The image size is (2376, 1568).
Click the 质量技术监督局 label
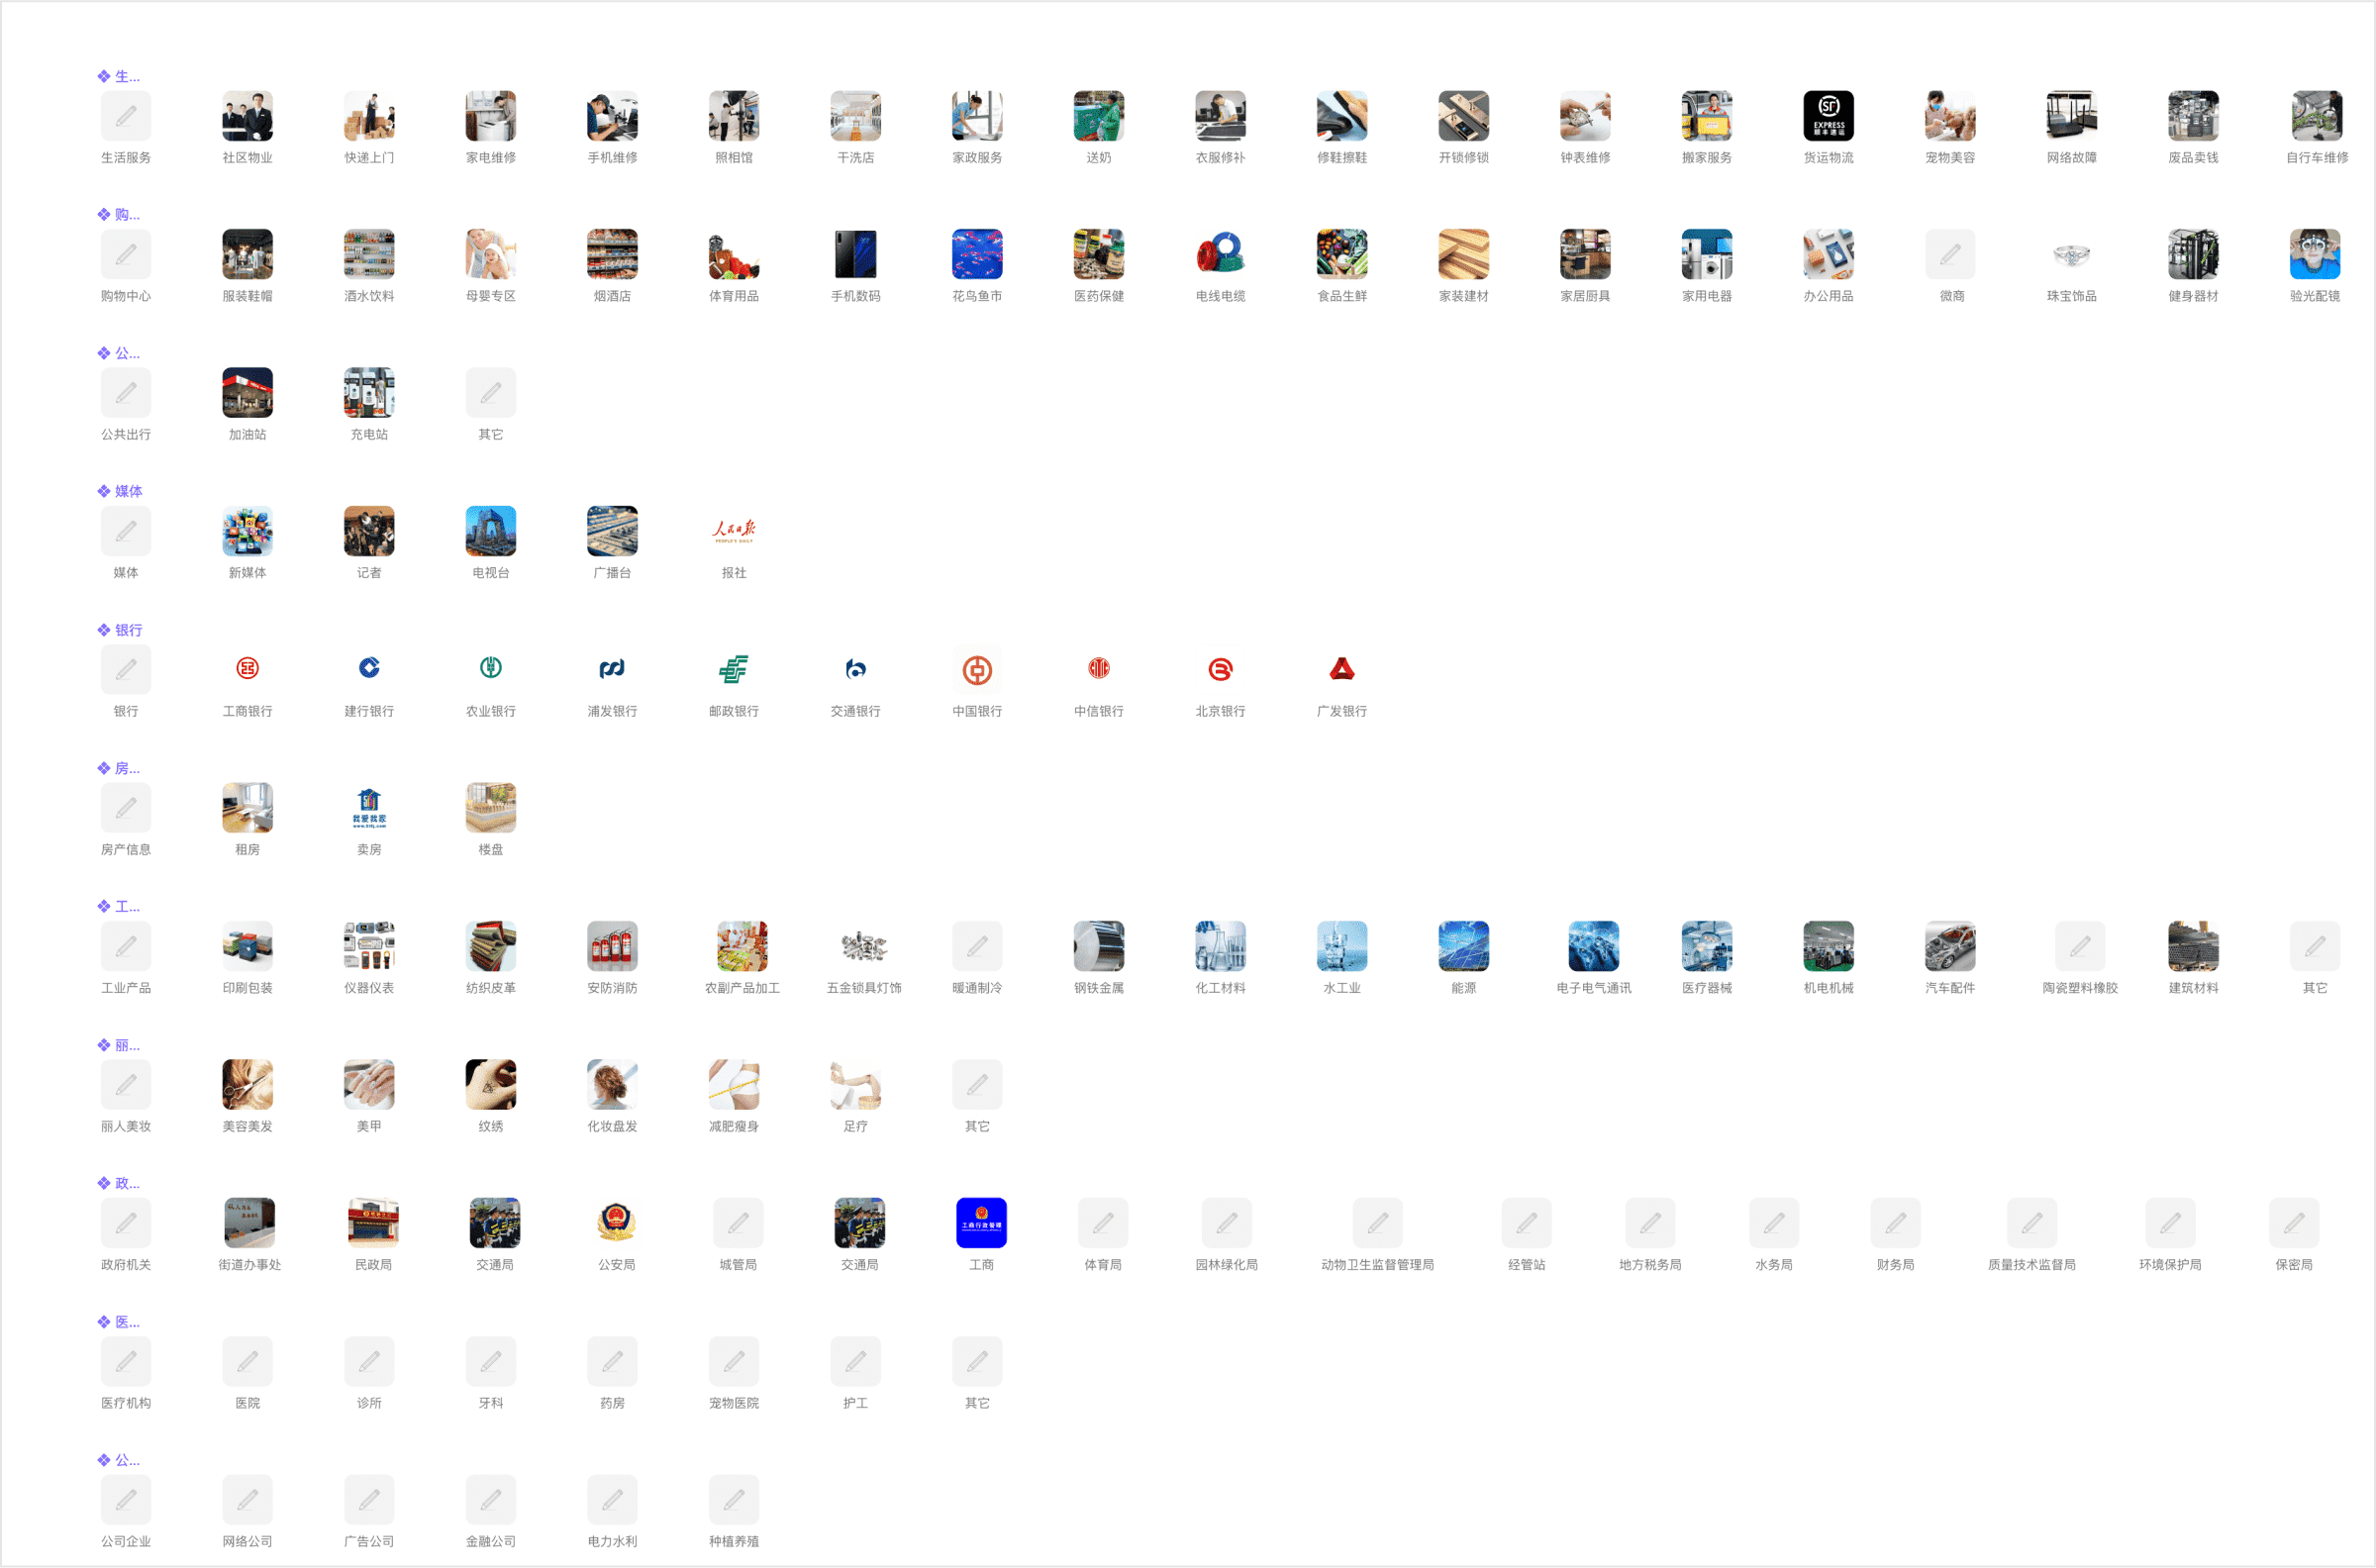(2032, 1265)
